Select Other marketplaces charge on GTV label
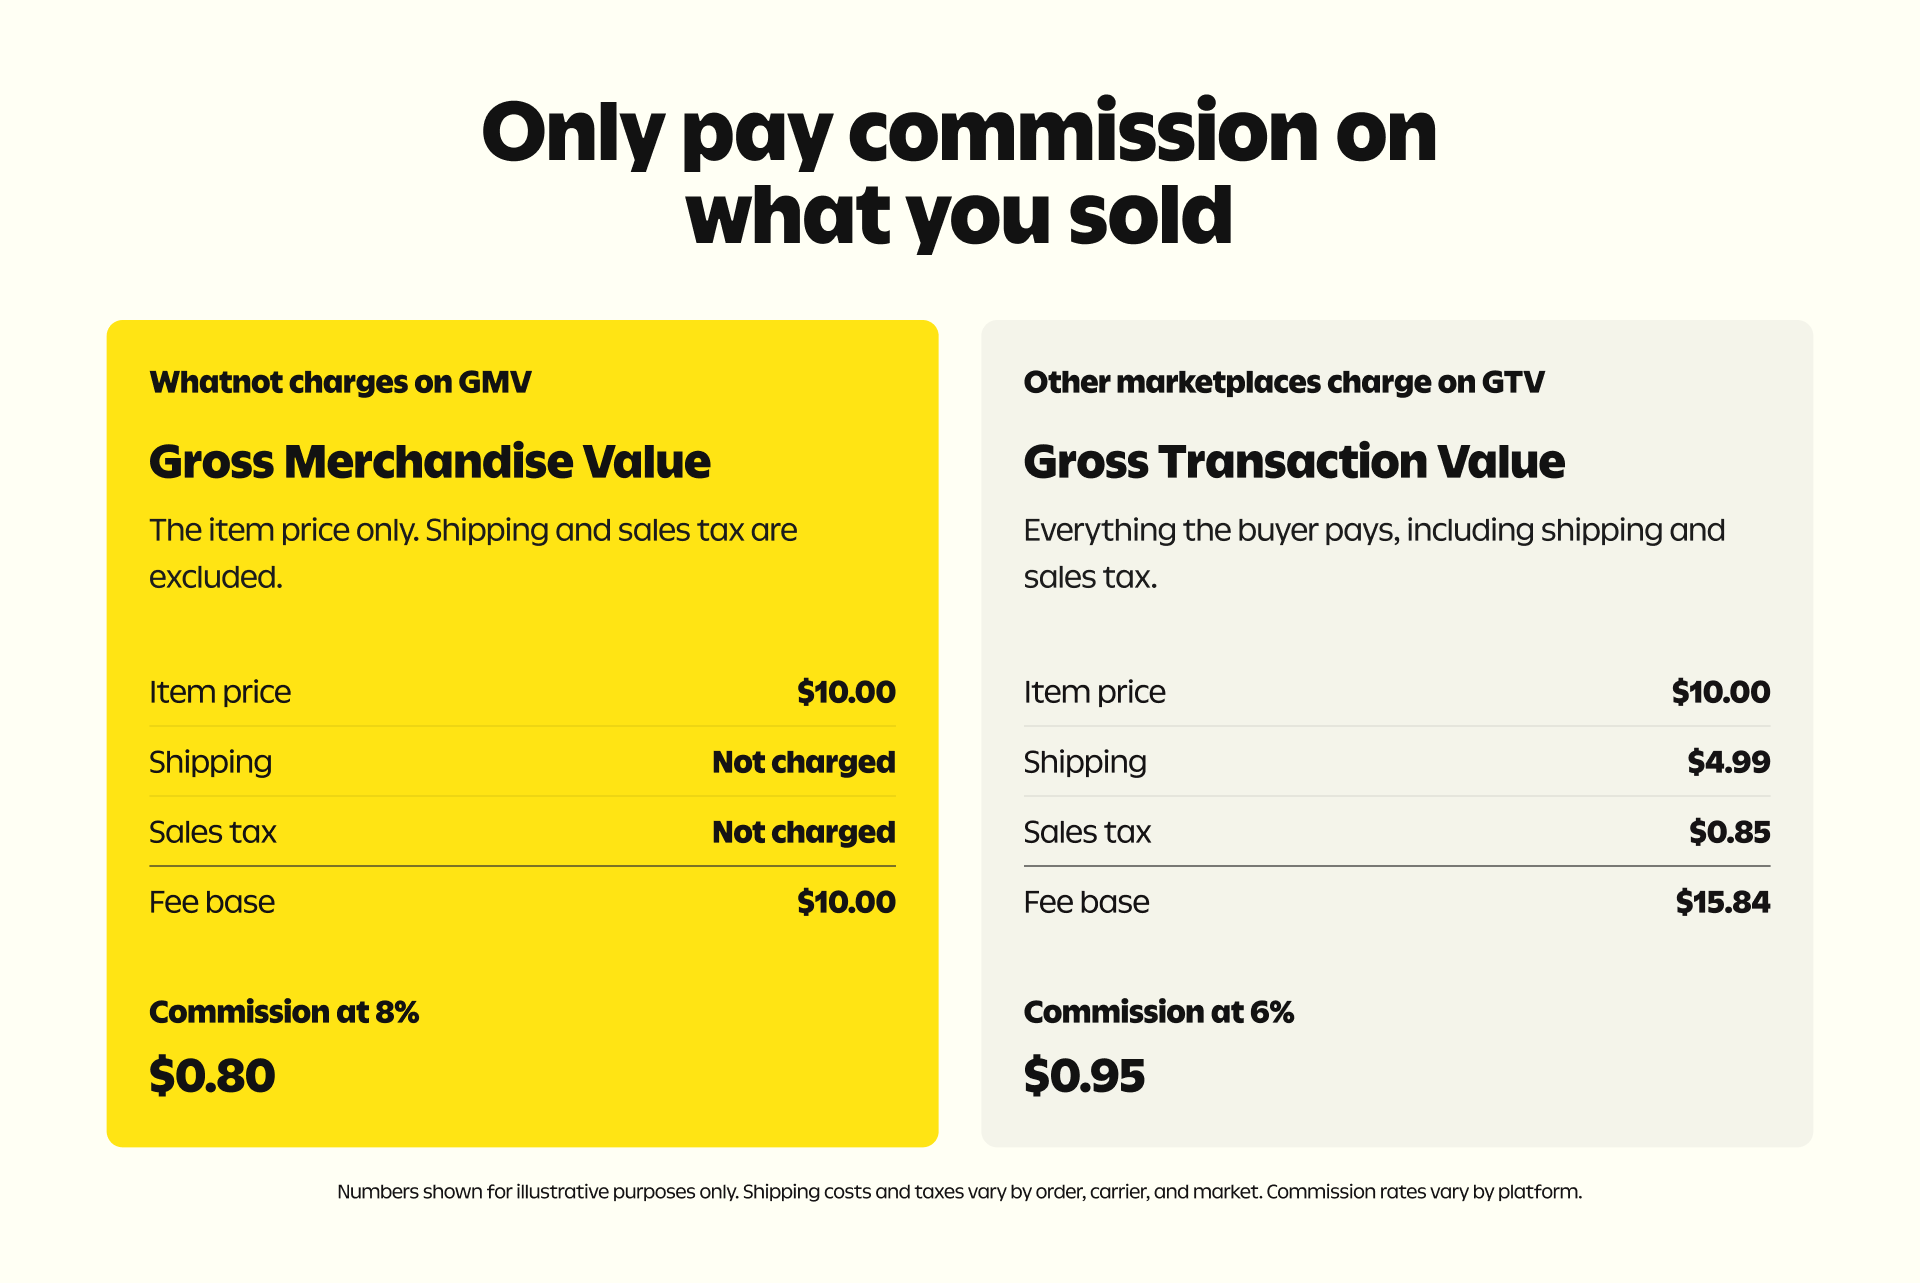Viewport: 1920px width, 1283px height. (x=1284, y=382)
